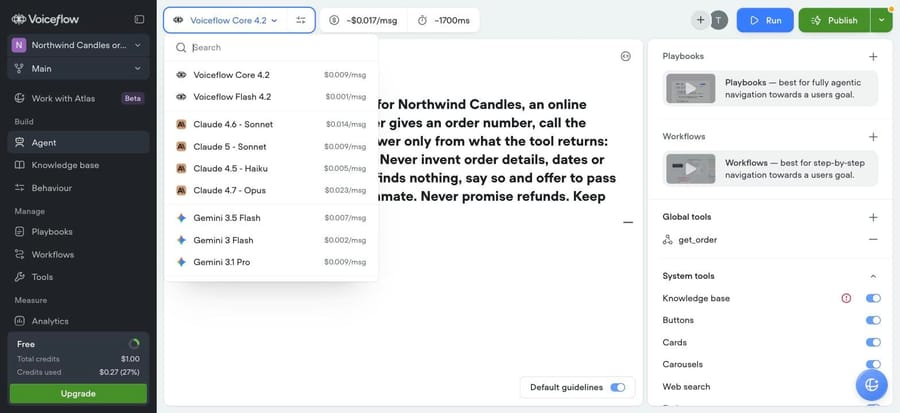Toggle the Cards system tool
900x413 pixels.
[x=873, y=342]
